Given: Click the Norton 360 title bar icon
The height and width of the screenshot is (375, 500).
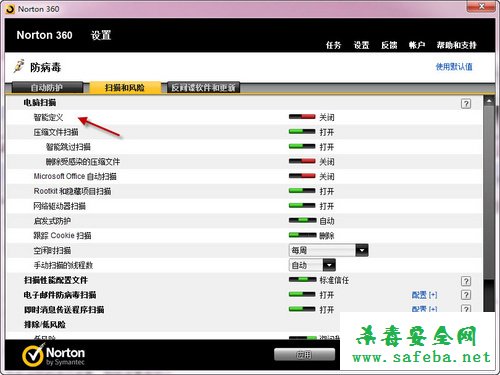Looking at the screenshot, I should [10, 9].
